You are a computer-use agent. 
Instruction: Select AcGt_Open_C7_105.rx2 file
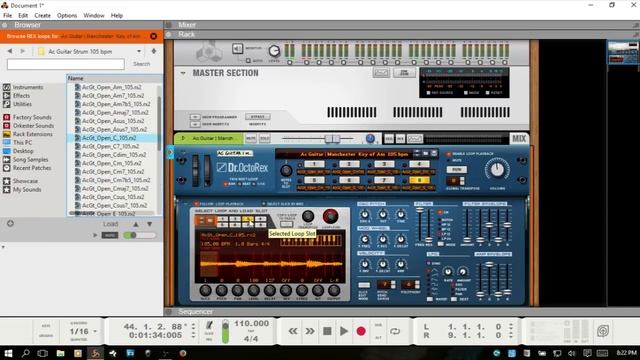pos(110,146)
